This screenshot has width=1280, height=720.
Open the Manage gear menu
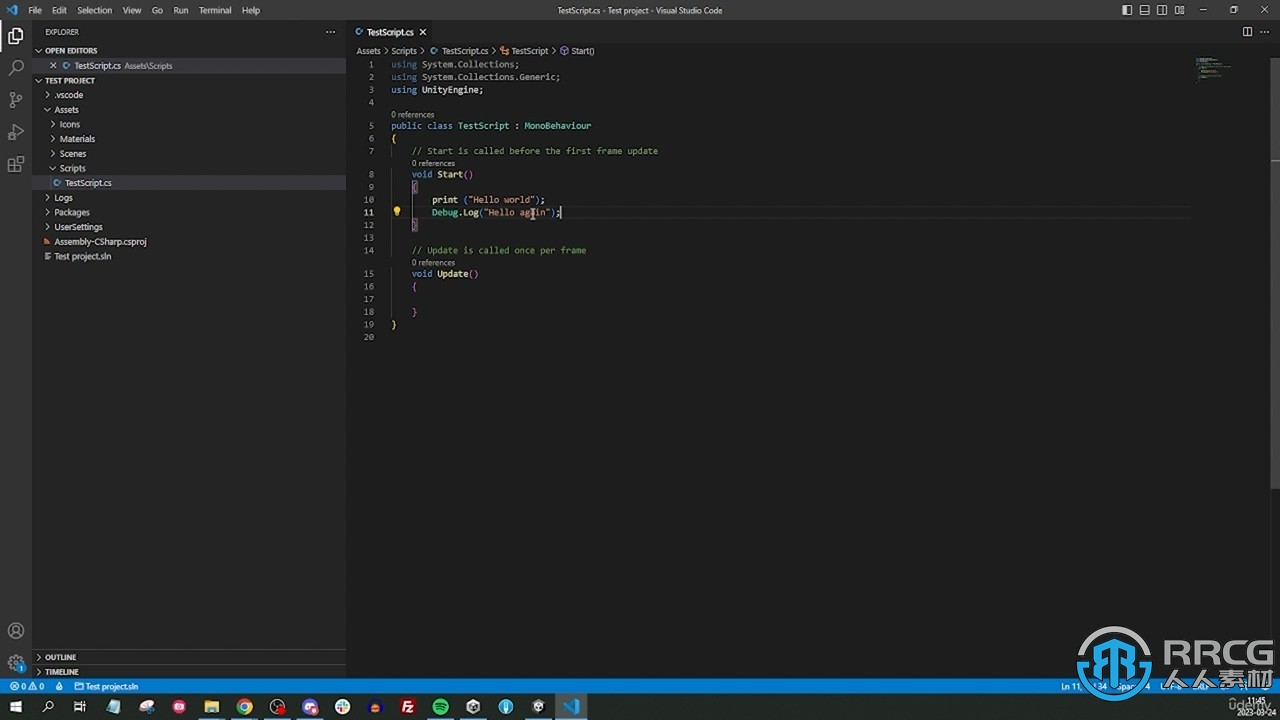point(16,663)
